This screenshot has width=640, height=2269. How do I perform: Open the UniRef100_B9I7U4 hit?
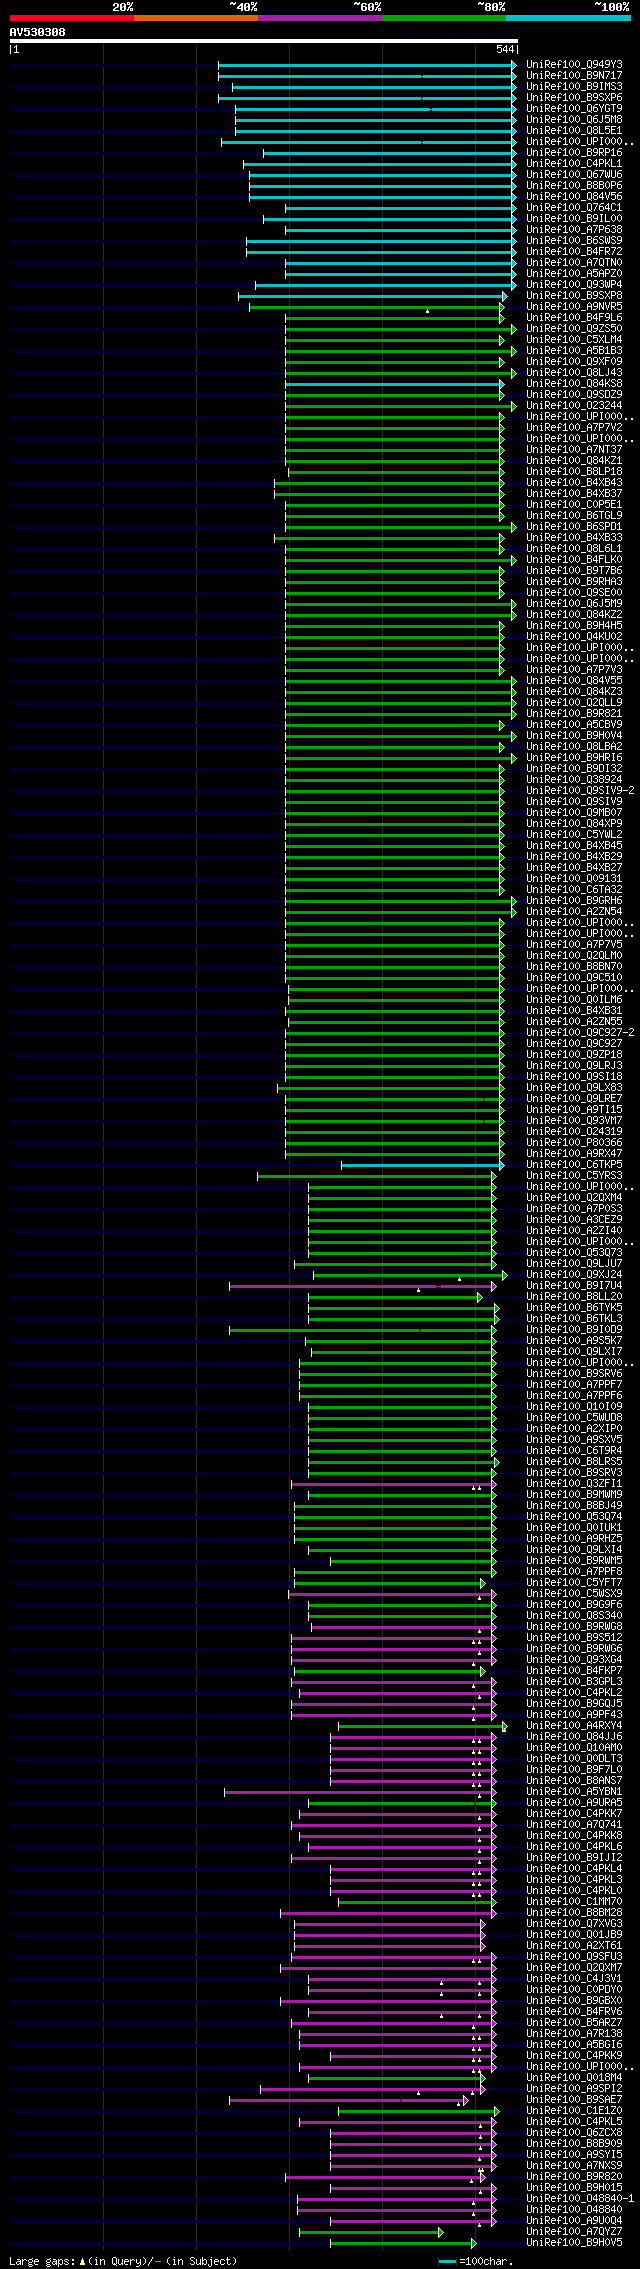coord(574,1285)
